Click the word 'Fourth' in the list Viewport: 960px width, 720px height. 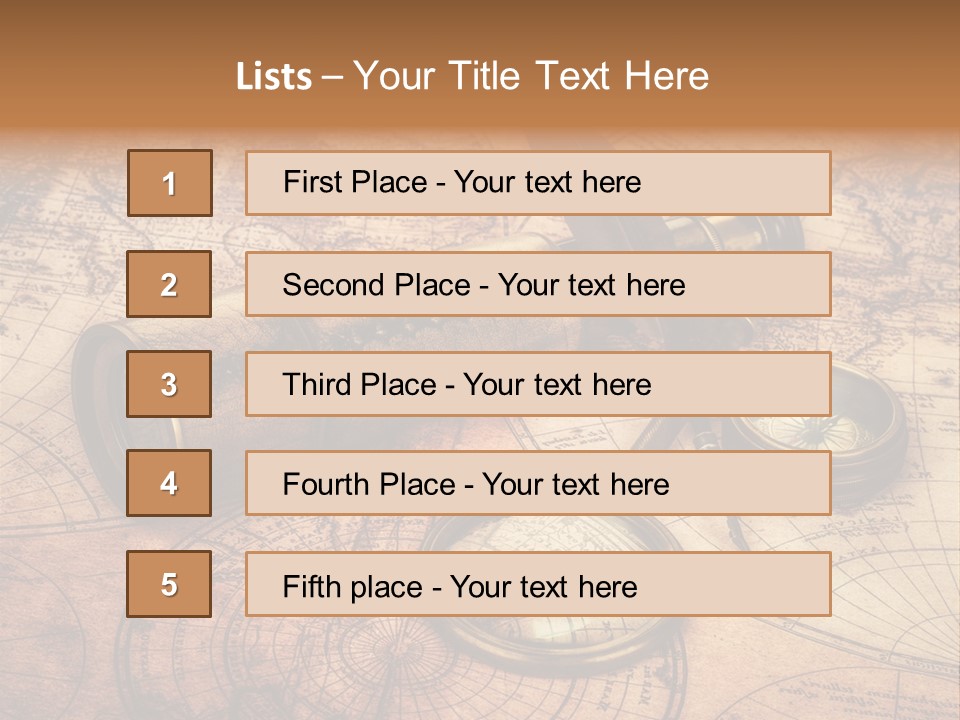pyautogui.click(x=326, y=484)
